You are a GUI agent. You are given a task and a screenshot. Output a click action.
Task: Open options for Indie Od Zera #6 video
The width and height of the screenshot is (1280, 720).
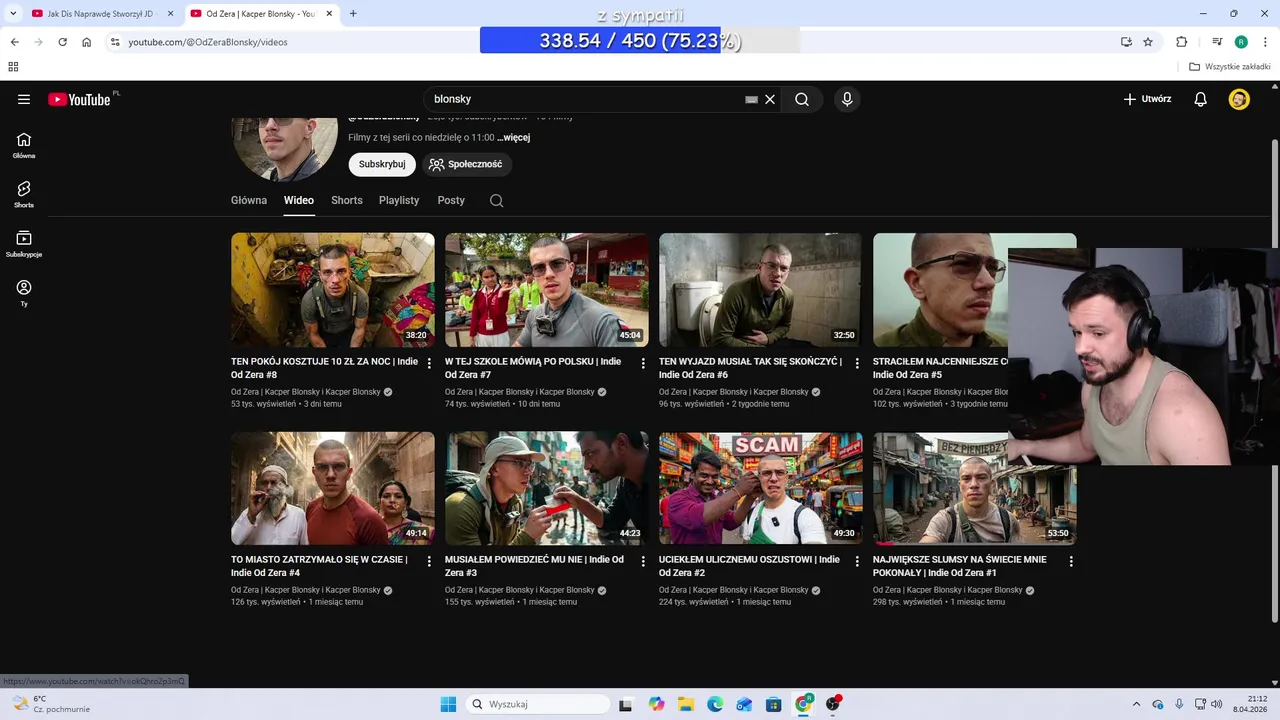coord(857,363)
